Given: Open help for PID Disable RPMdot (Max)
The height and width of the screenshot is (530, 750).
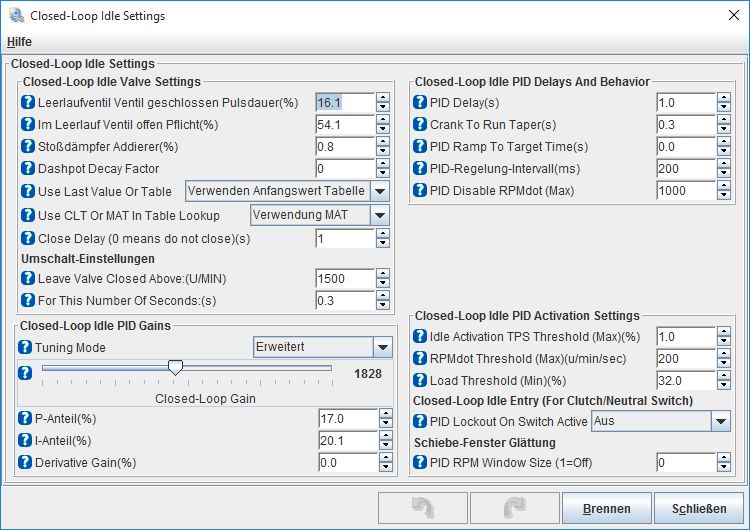Looking at the screenshot, I should 421,191.
